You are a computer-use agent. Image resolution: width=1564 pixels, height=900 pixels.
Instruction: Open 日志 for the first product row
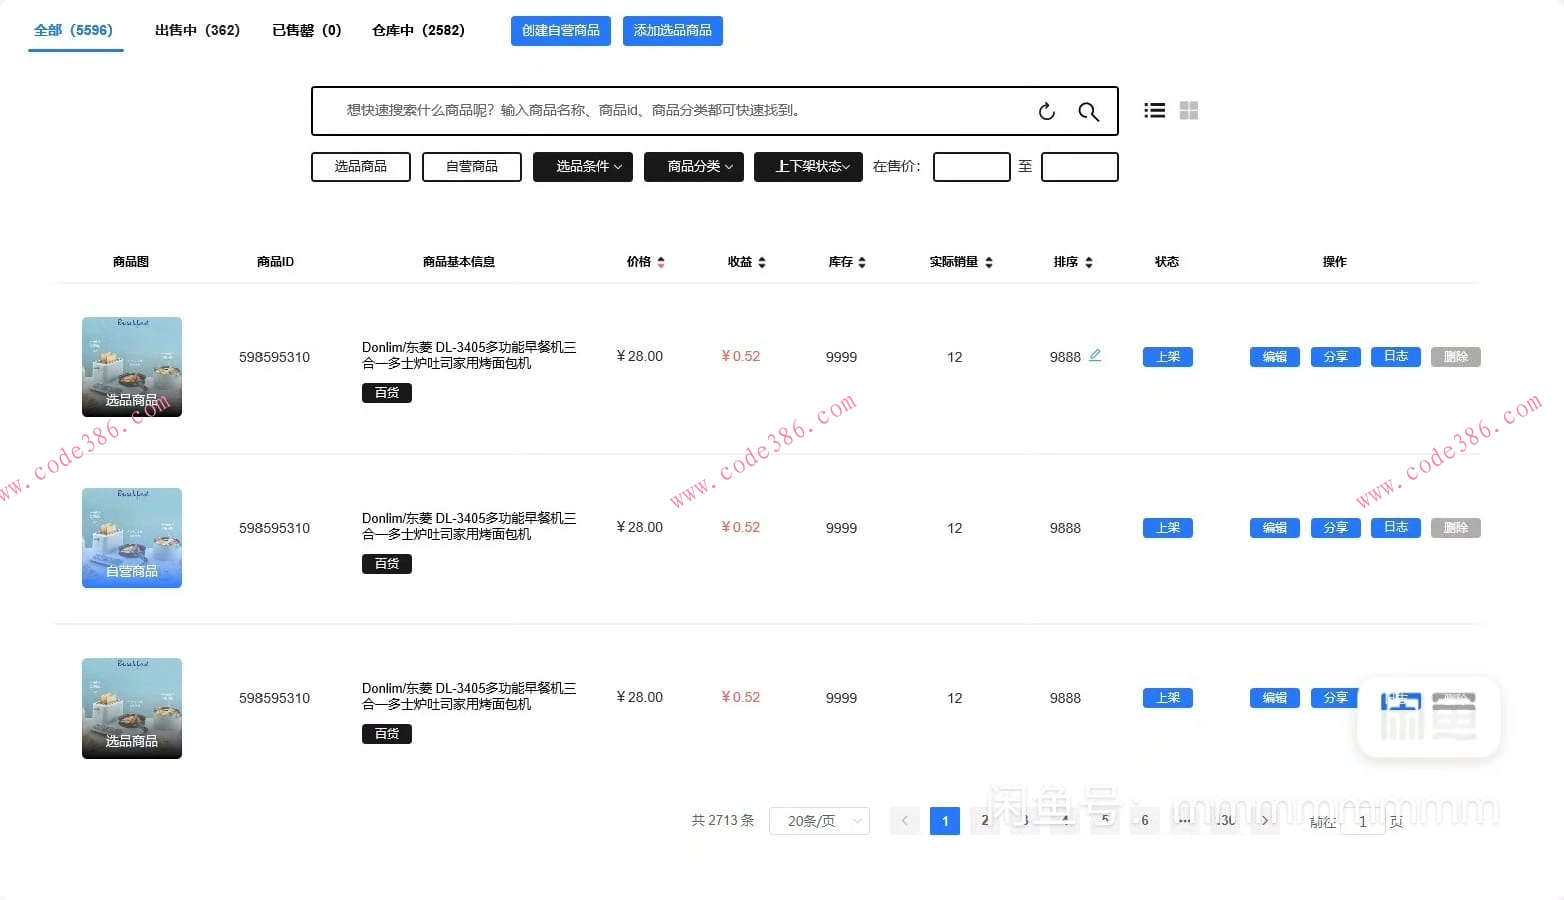(1396, 357)
